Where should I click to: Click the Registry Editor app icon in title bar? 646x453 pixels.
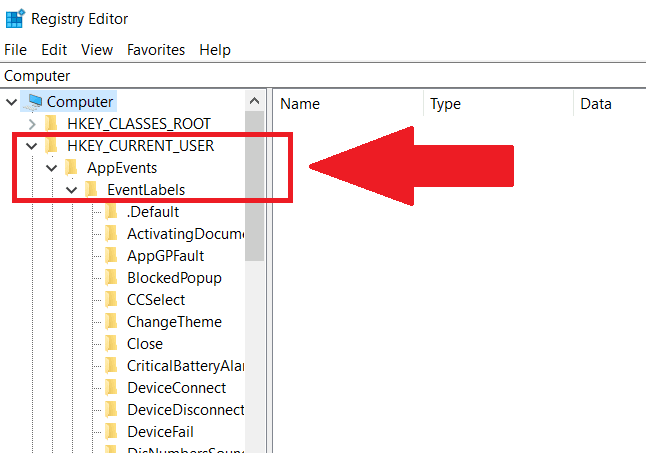pos(14,18)
